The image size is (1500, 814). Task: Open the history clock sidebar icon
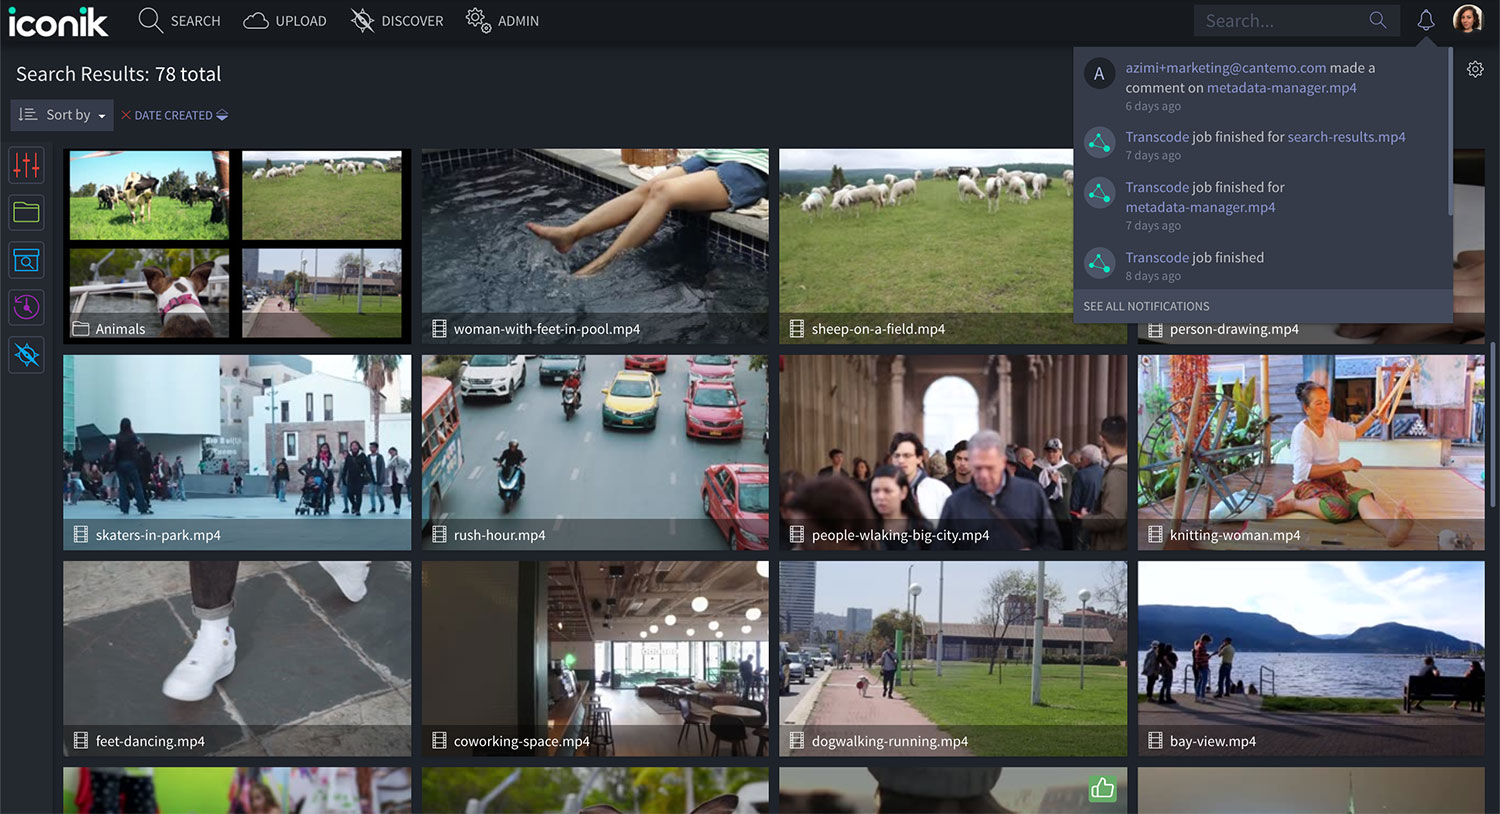point(27,307)
